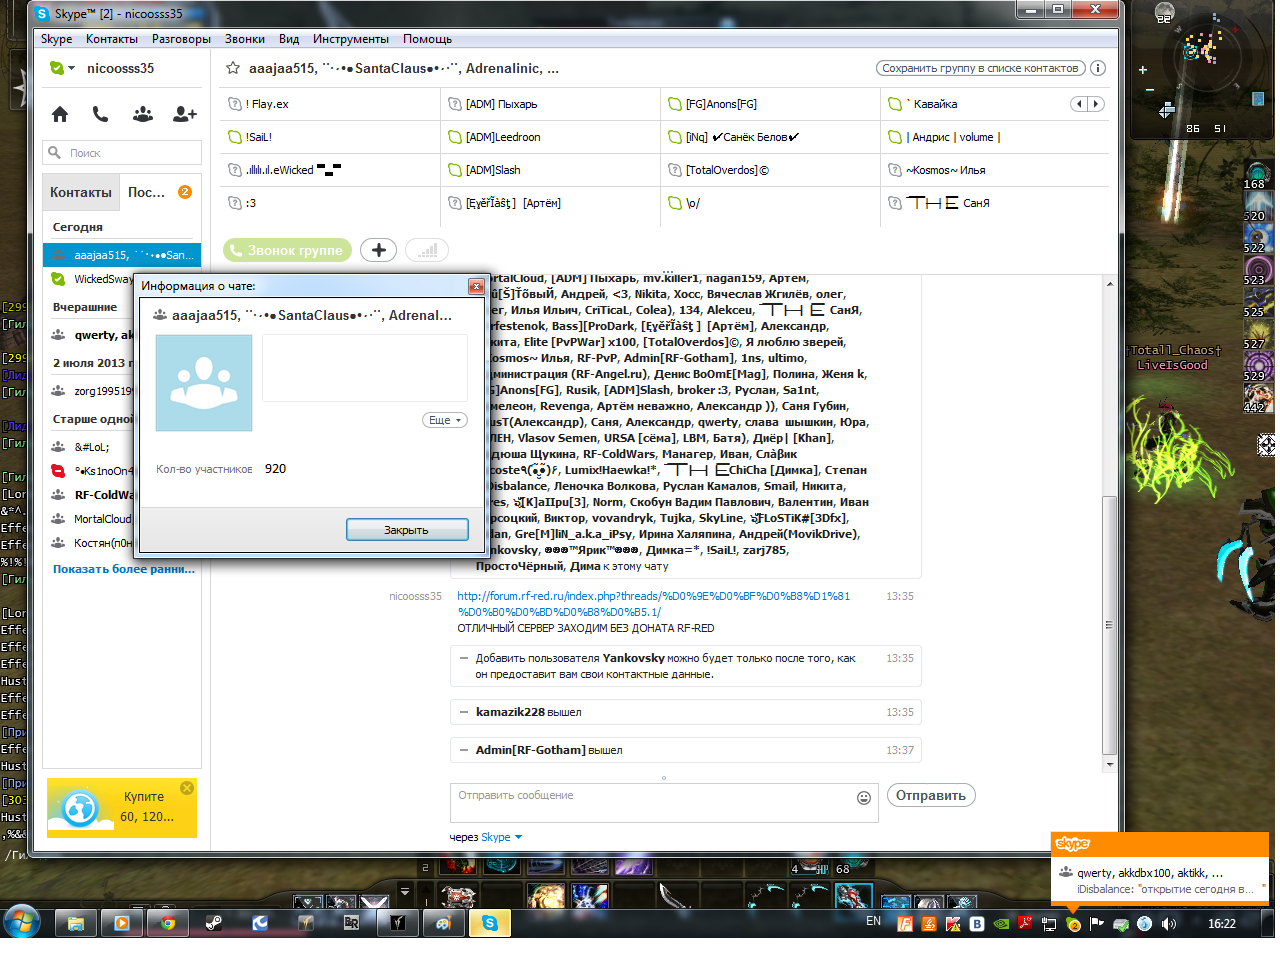Open Windows Media Player taskbar icon
This screenshot has width=1280, height=960.
coord(121,923)
